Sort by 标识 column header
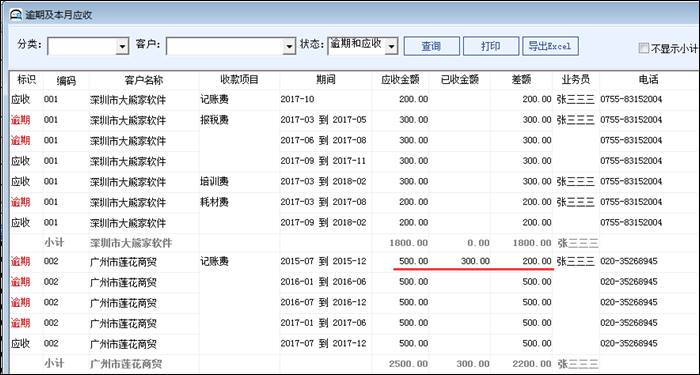The width and height of the screenshot is (700, 375). tap(26, 80)
